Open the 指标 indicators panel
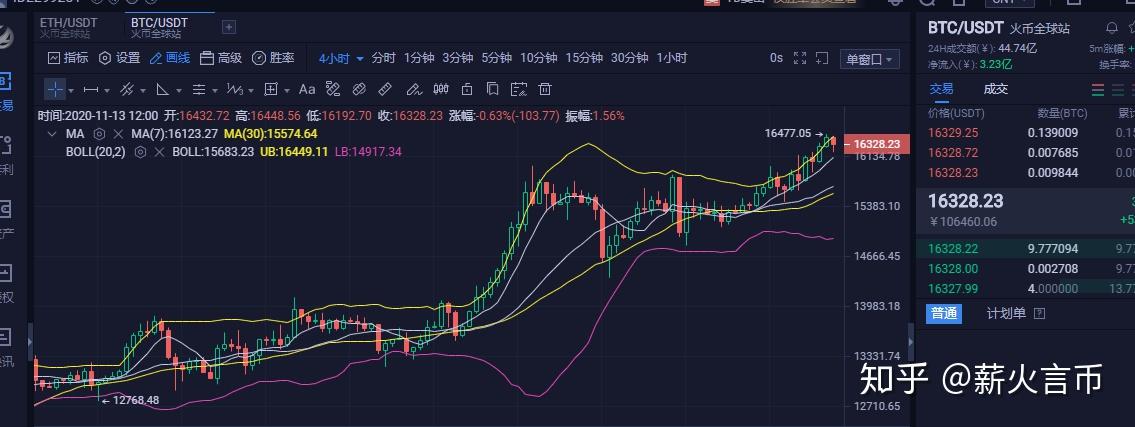 pos(69,58)
